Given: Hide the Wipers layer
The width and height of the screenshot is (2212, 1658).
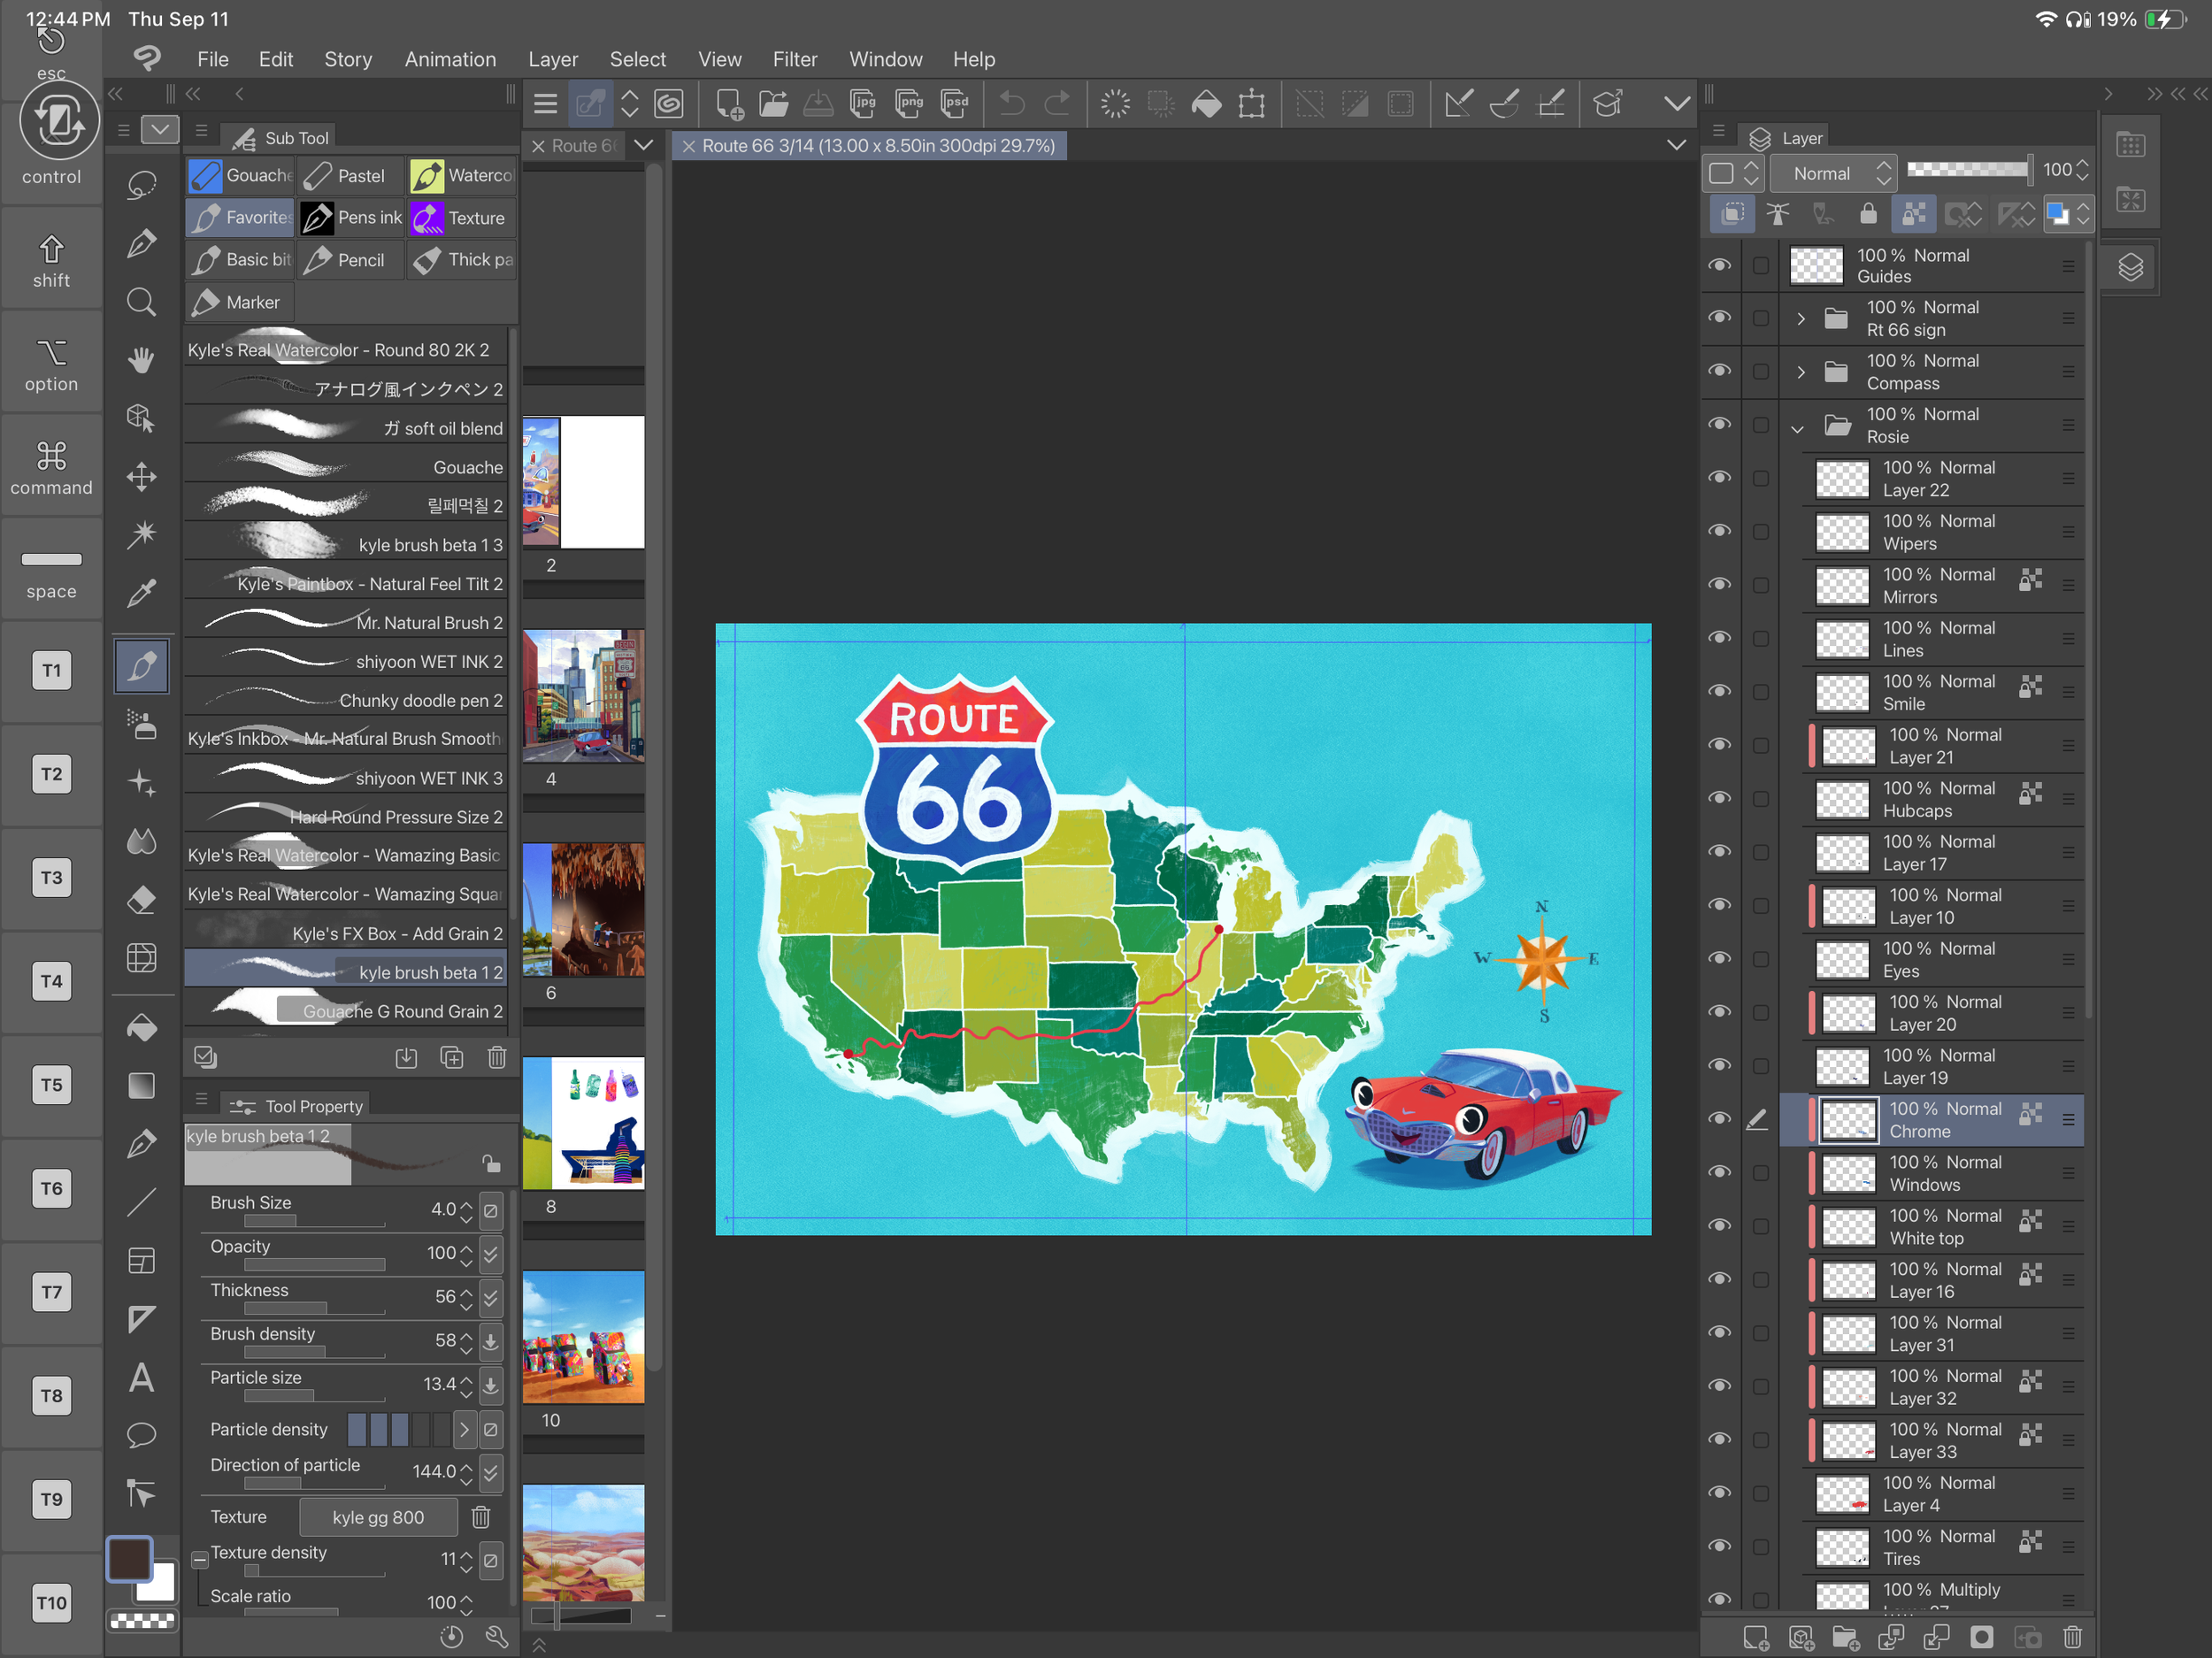Looking at the screenshot, I should tap(1719, 531).
